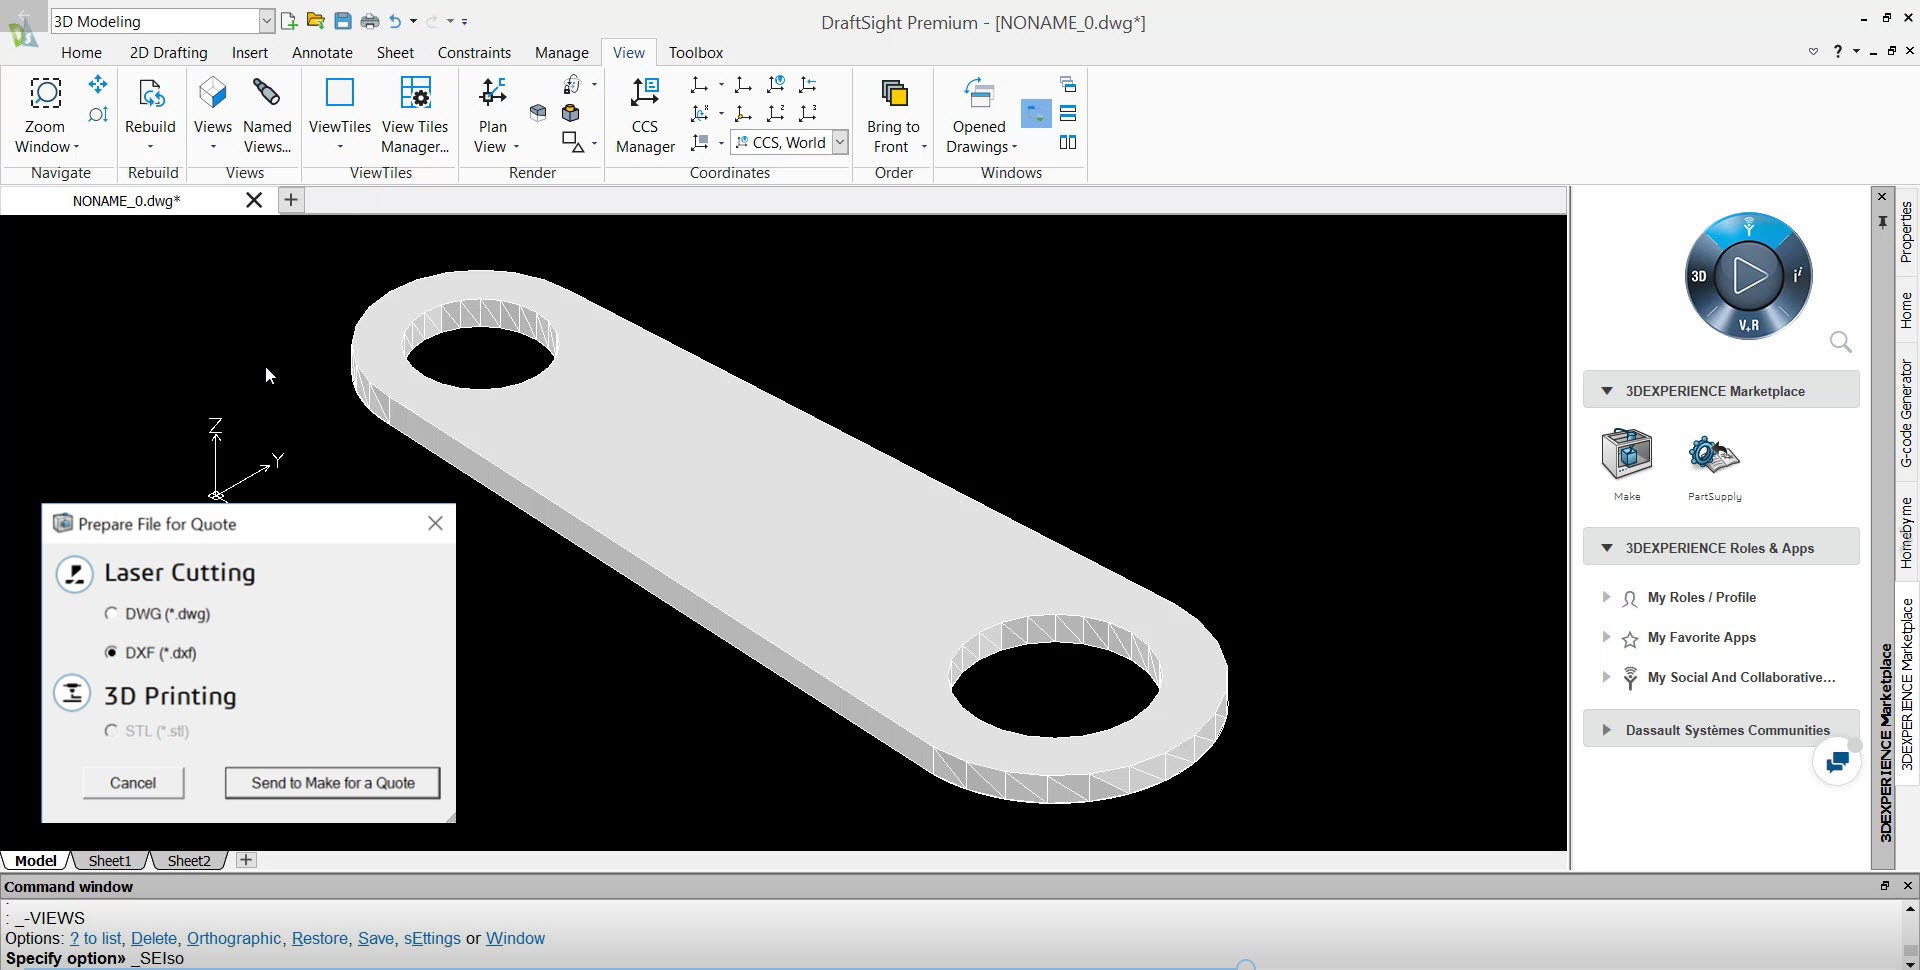Switch to the 2D Drafting tab
This screenshot has height=970, width=1920.
(x=169, y=52)
